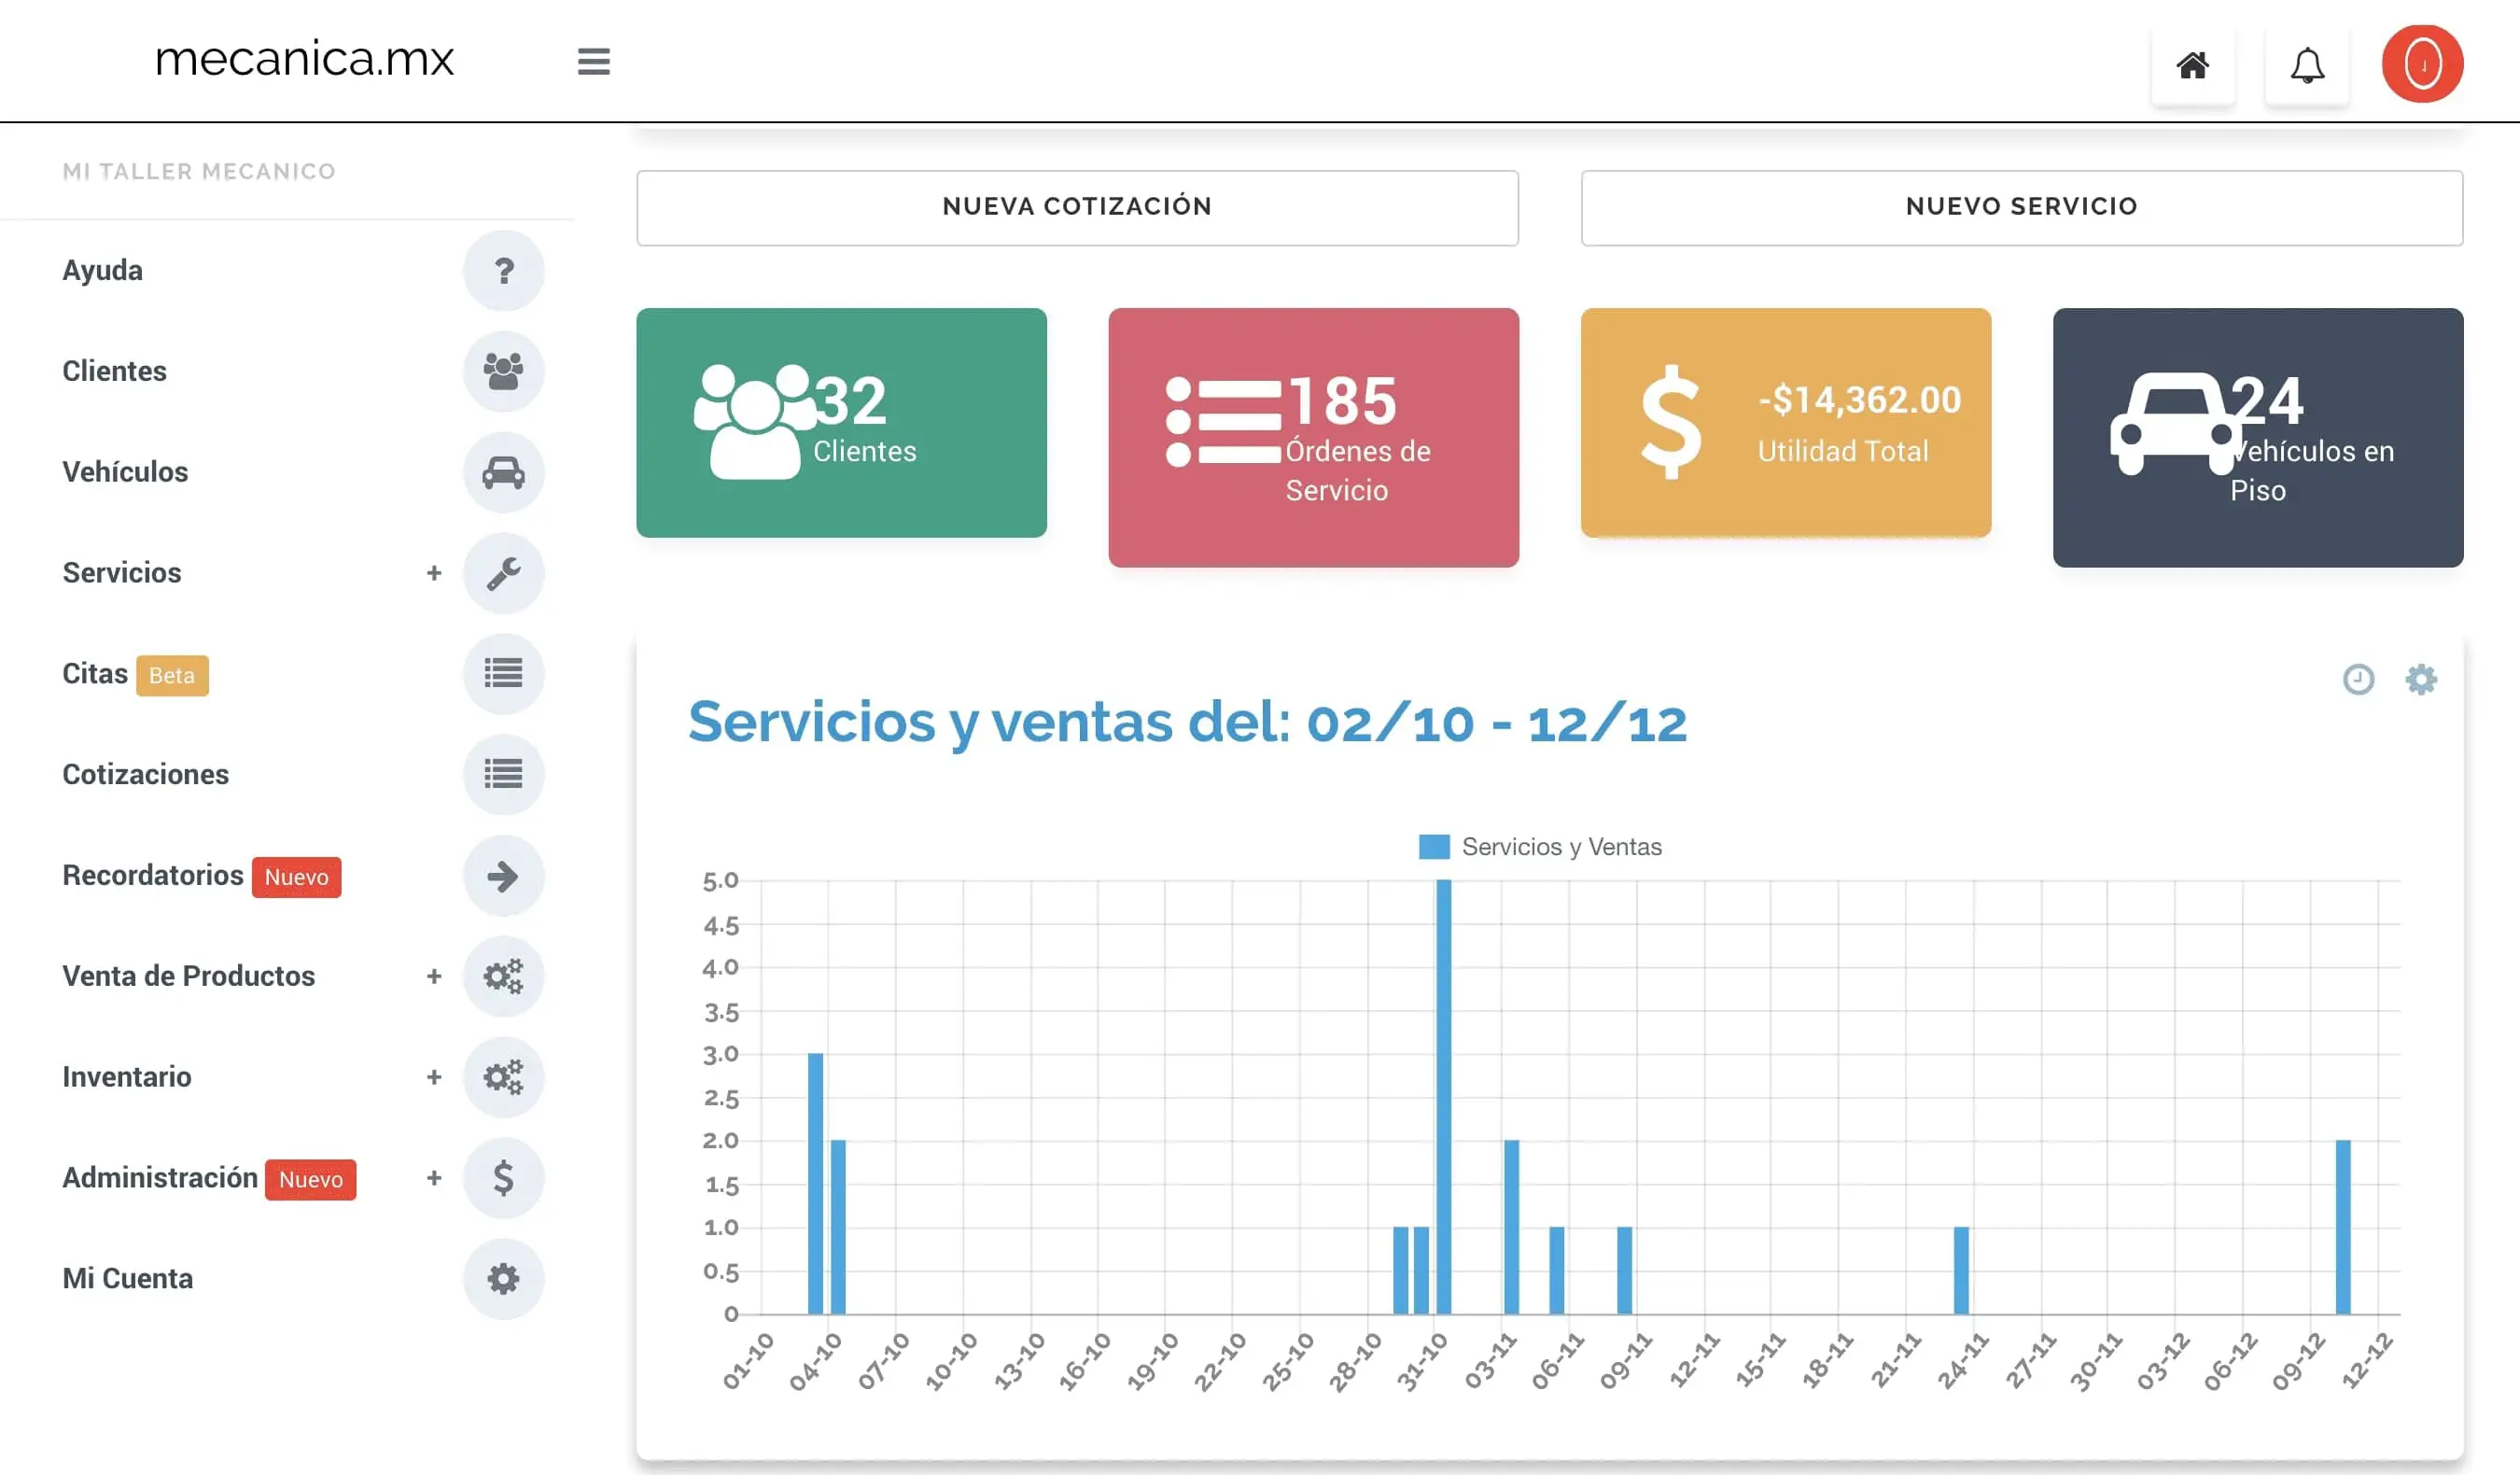Toggle the Servicios y Ventas chart legend
This screenshot has height=1475, width=2520.
pos(1540,846)
